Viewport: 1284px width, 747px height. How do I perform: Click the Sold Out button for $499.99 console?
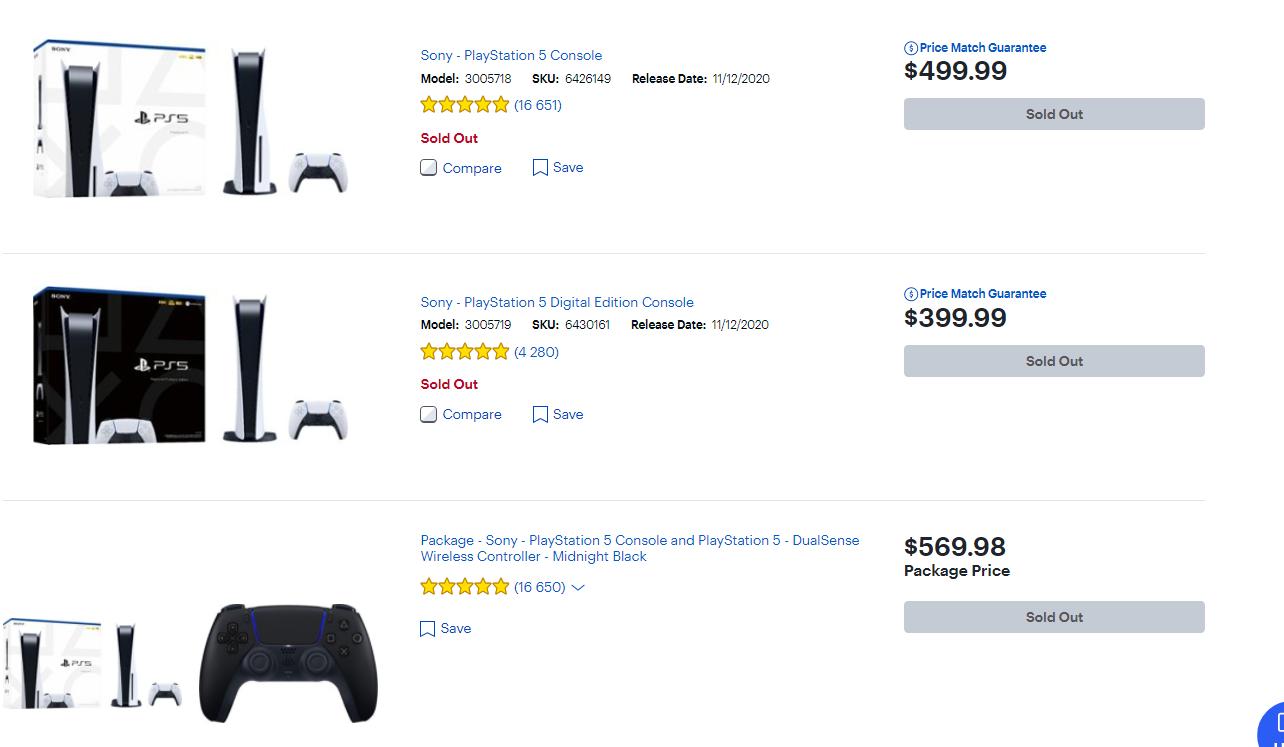pyautogui.click(x=1054, y=114)
